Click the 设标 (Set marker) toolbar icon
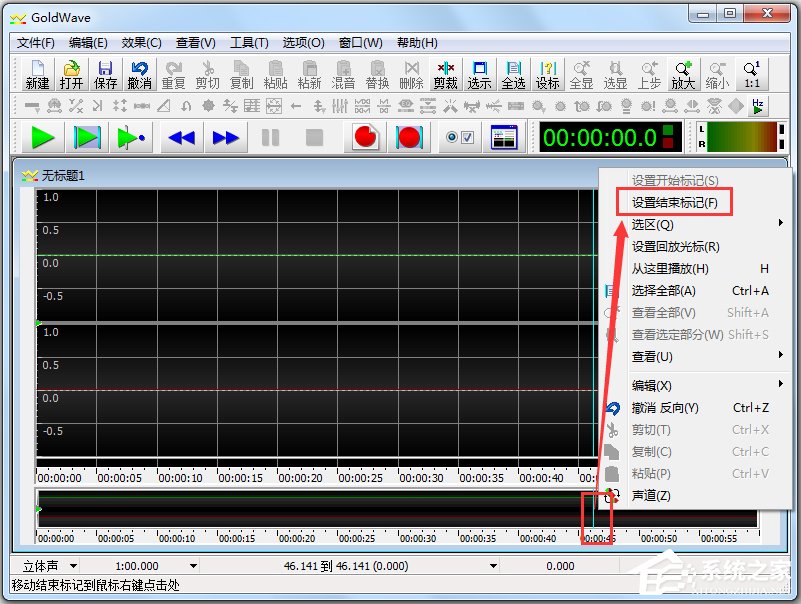This screenshot has width=801, height=604. point(547,75)
